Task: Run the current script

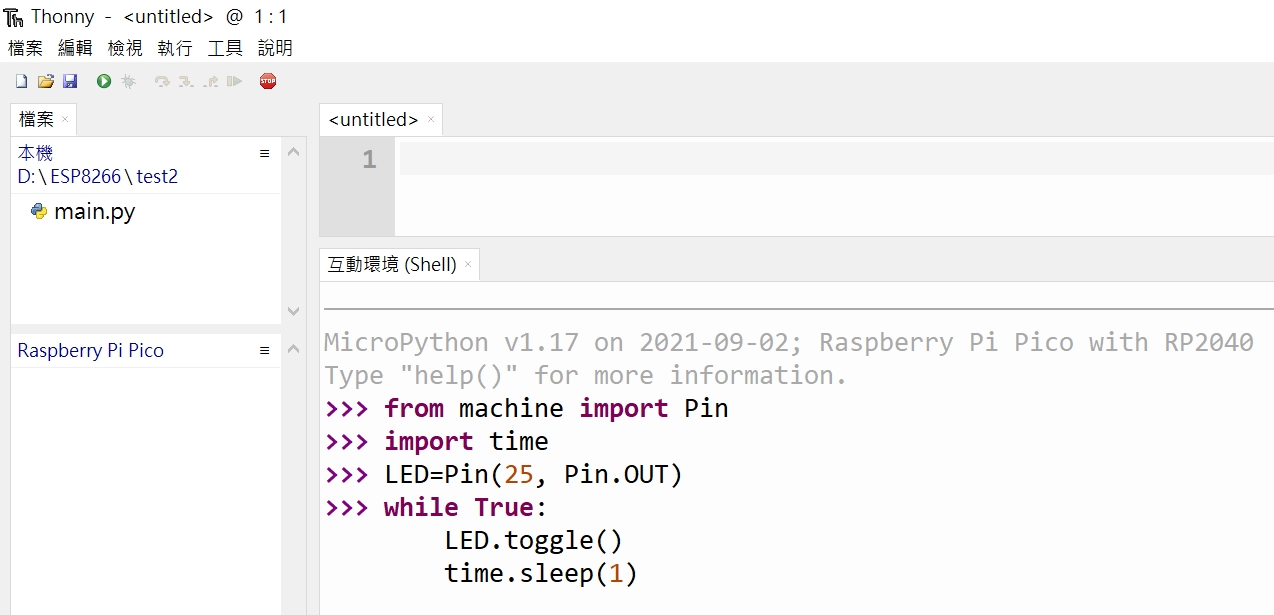Action: click(x=103, y=81)
